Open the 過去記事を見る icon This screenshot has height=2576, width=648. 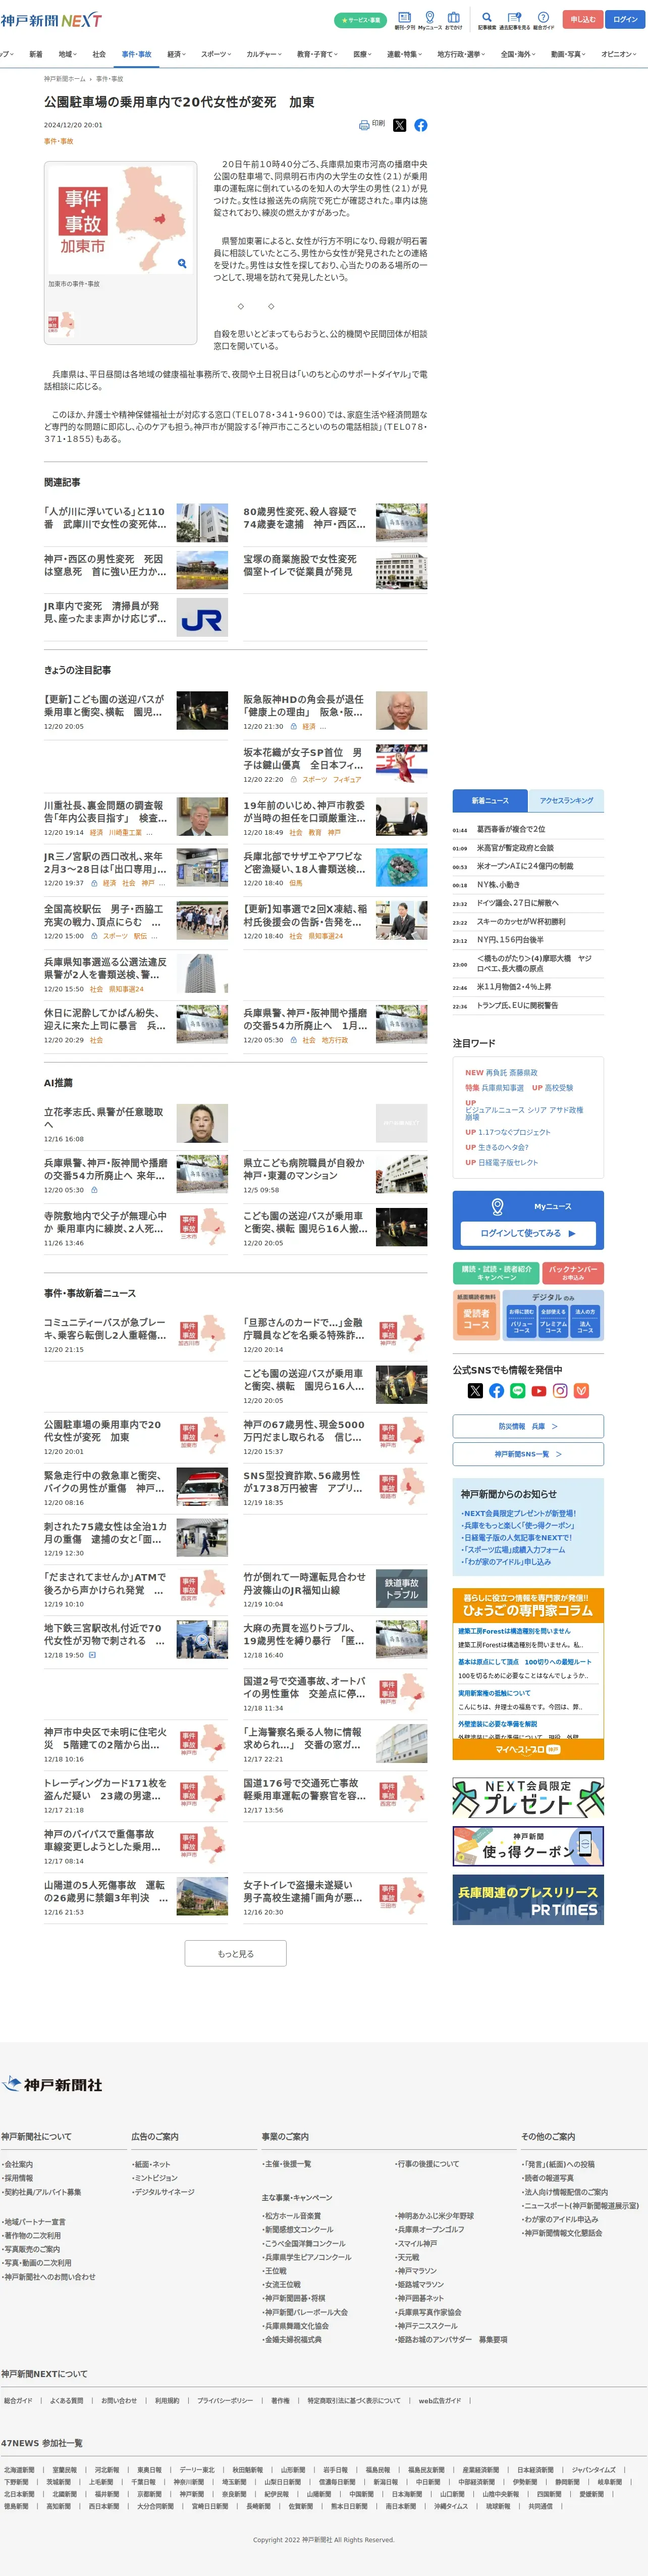[x=514, y=20]
